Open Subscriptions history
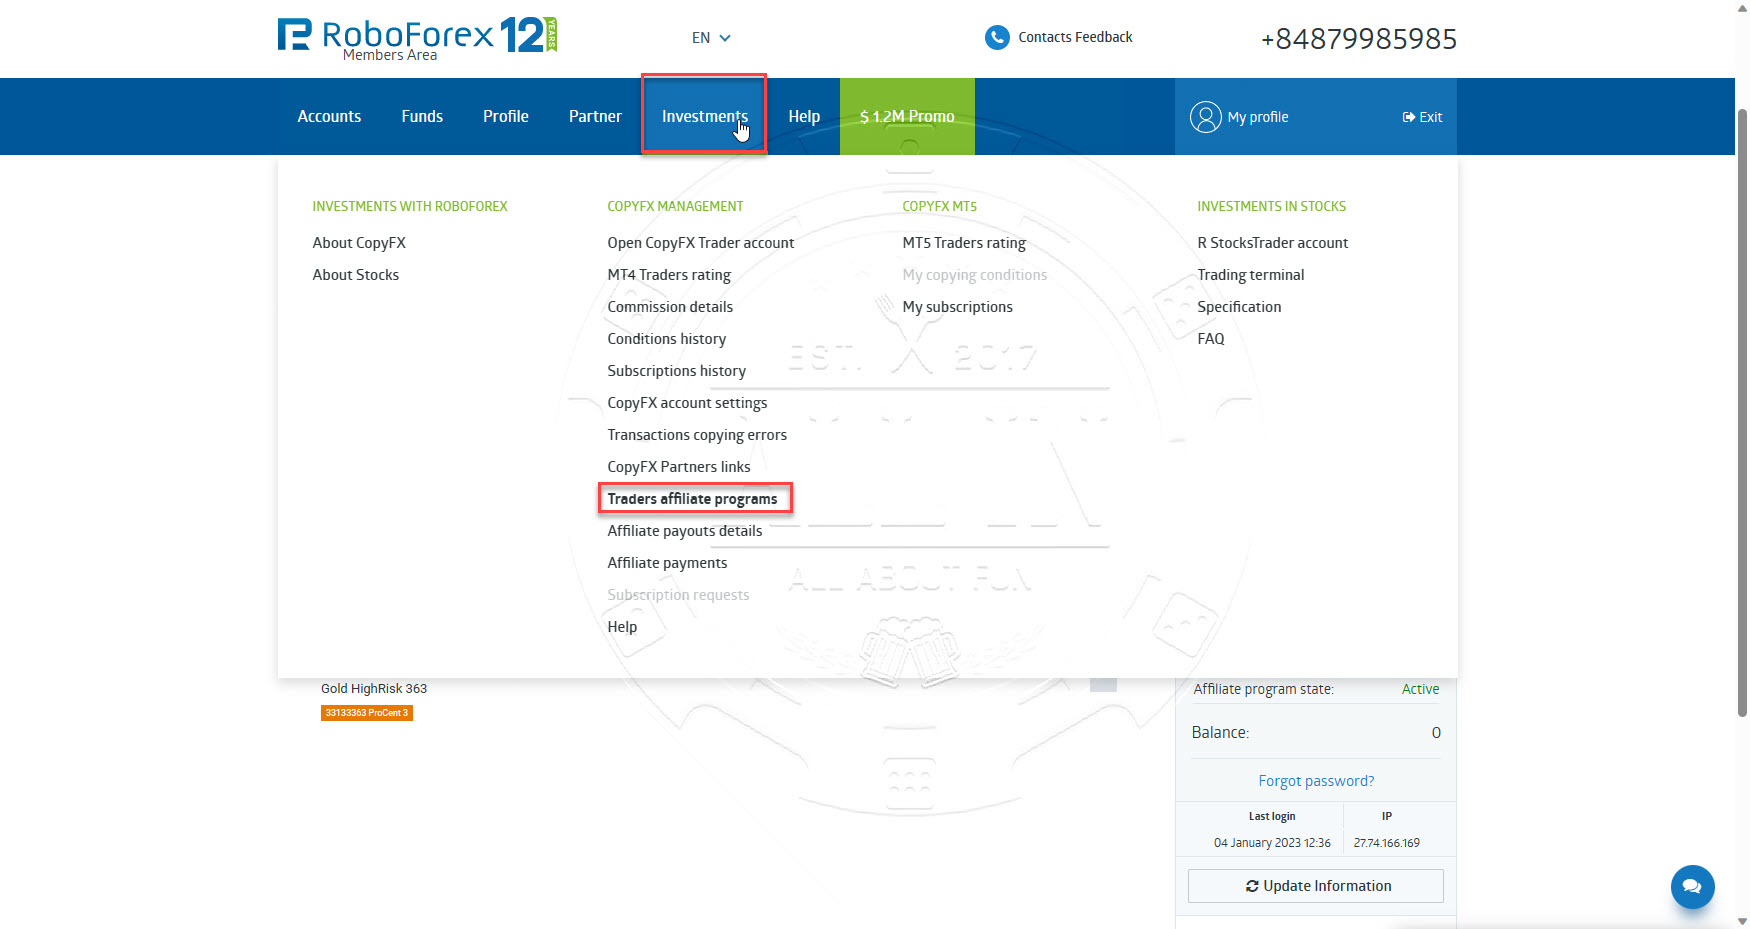The image size is (1750, 929). click(676, 371)
